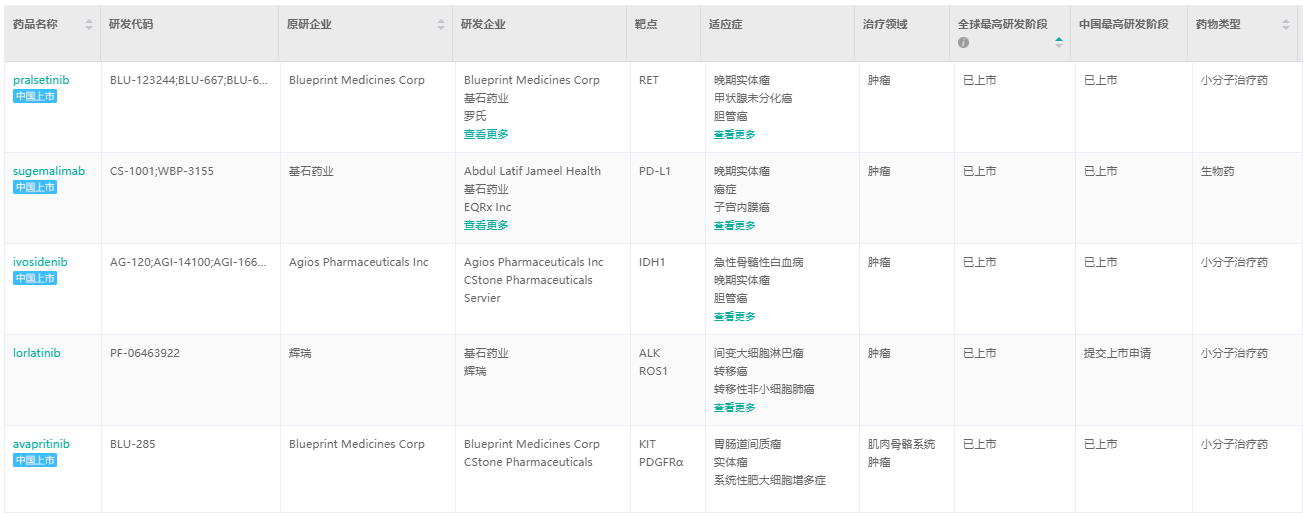
Task: Open the avapritinib drug details
Action: 41,444
